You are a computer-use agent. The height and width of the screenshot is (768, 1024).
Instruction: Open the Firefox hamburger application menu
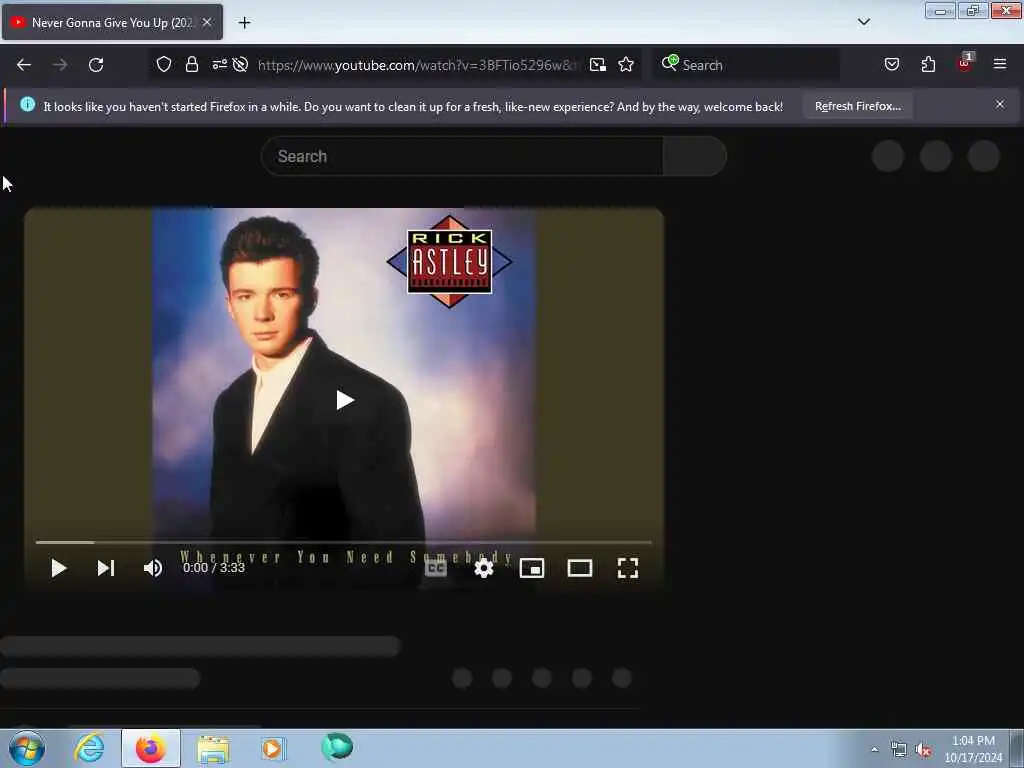point(1000,64)
